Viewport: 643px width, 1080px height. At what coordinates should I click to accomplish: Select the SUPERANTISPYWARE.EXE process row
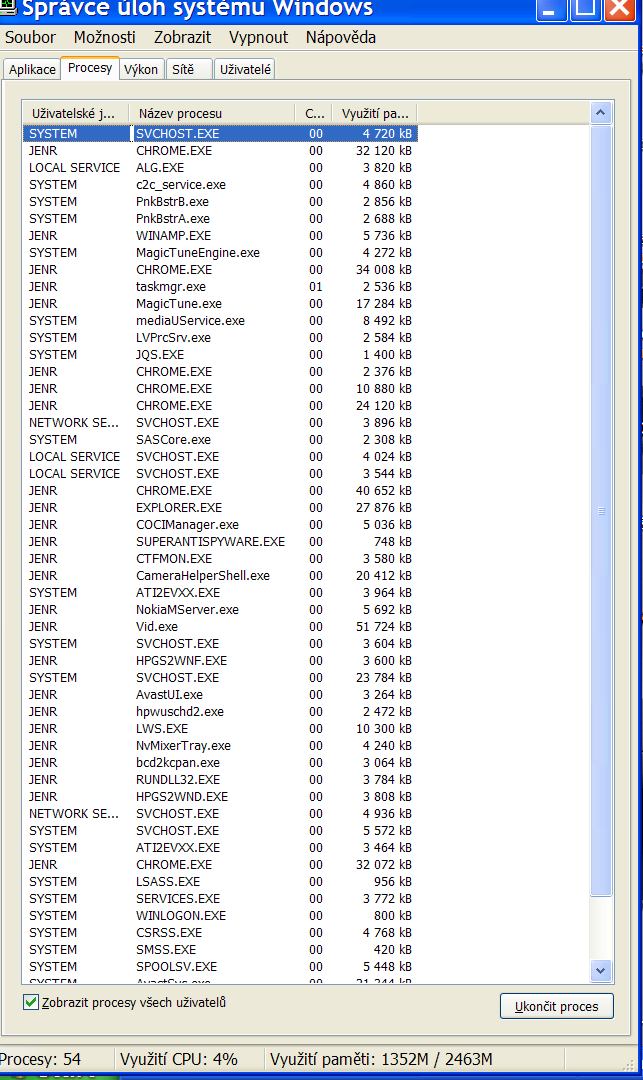(x=220, y=541)
